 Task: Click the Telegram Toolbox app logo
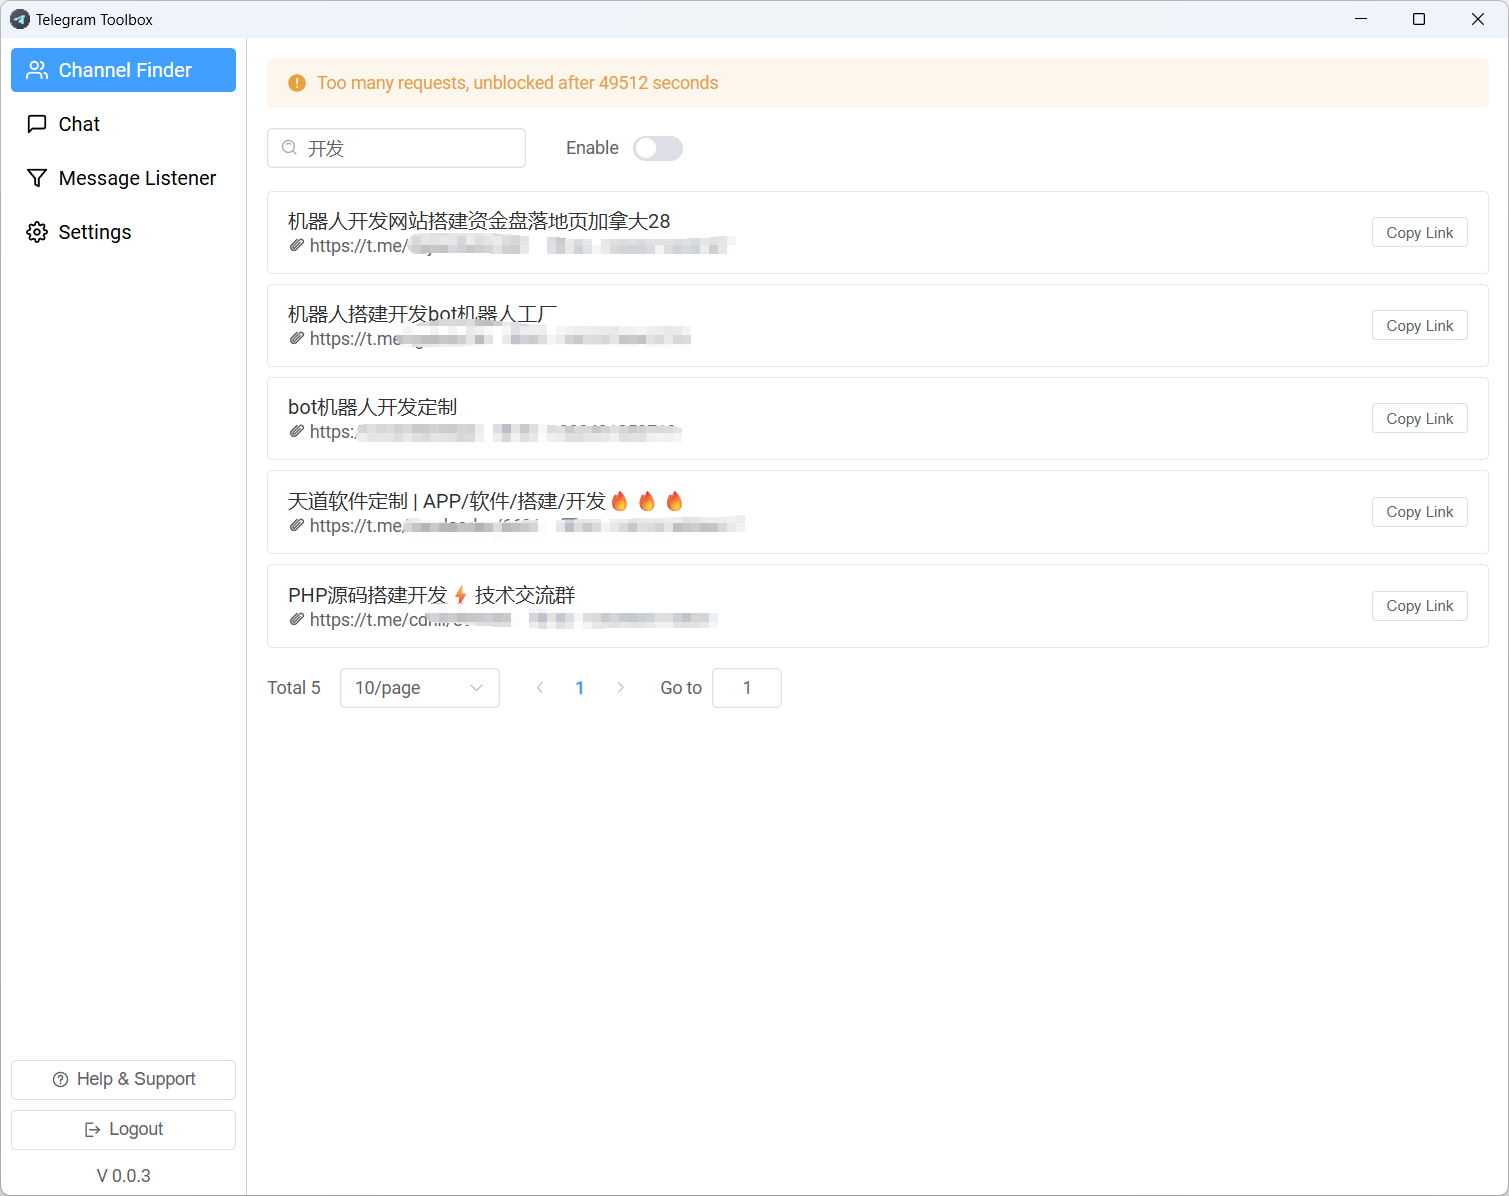click(20, 19)
